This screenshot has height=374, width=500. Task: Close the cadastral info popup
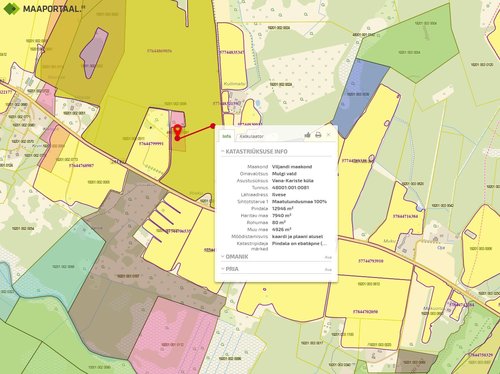[x=328, y=135]
